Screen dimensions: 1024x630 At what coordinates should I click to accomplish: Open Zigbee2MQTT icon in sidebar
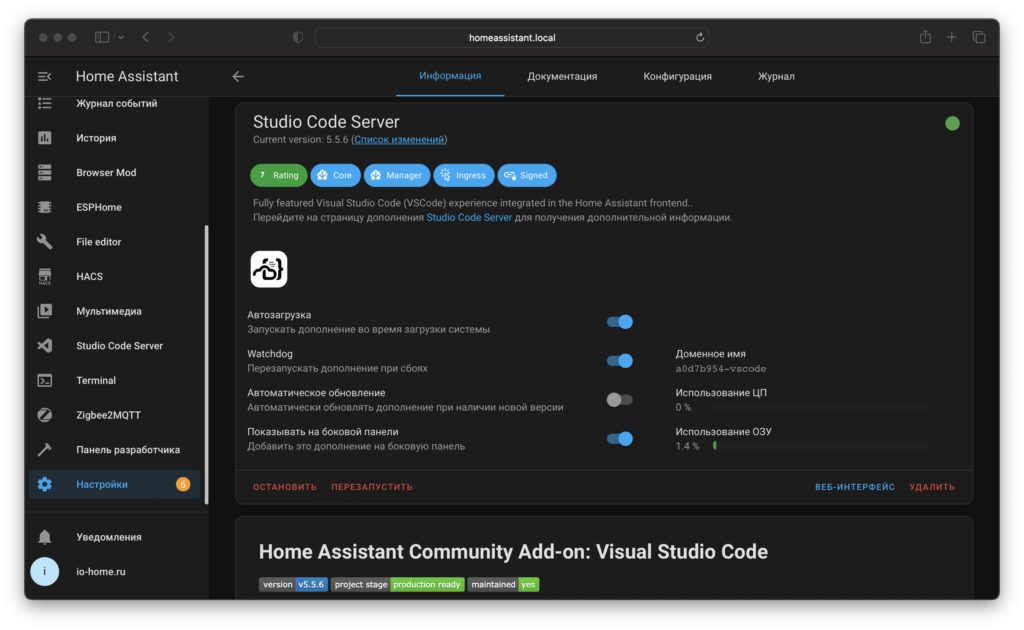pos(44,415)
